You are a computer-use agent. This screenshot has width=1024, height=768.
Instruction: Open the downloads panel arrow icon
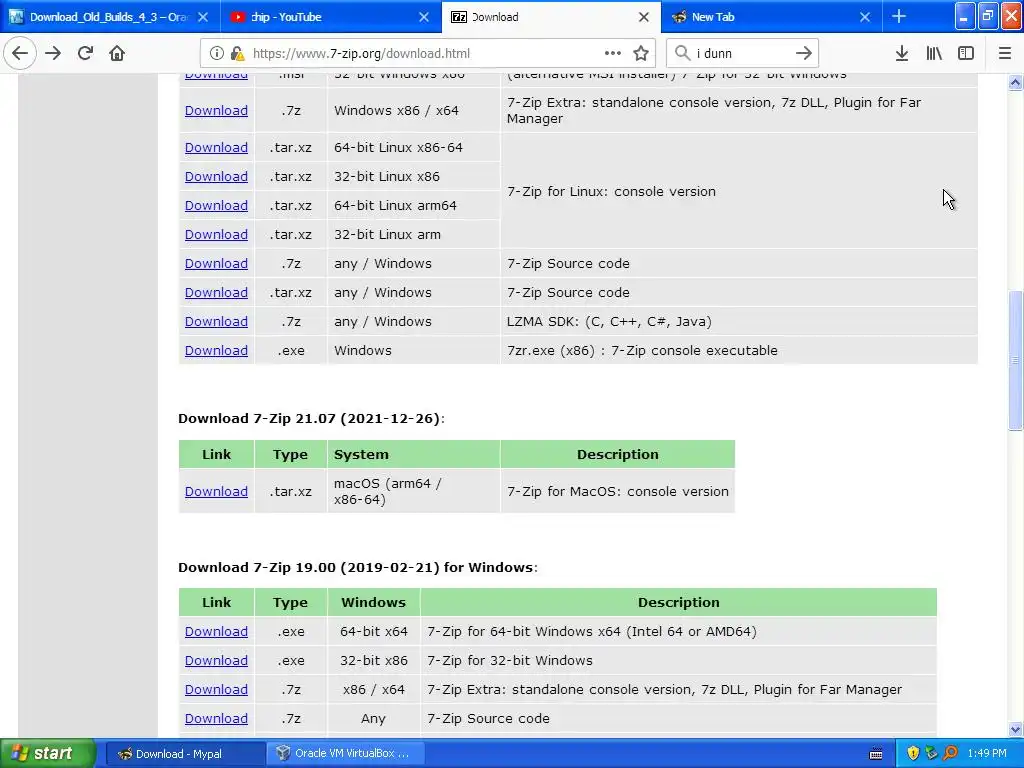[x=902, y=53]
